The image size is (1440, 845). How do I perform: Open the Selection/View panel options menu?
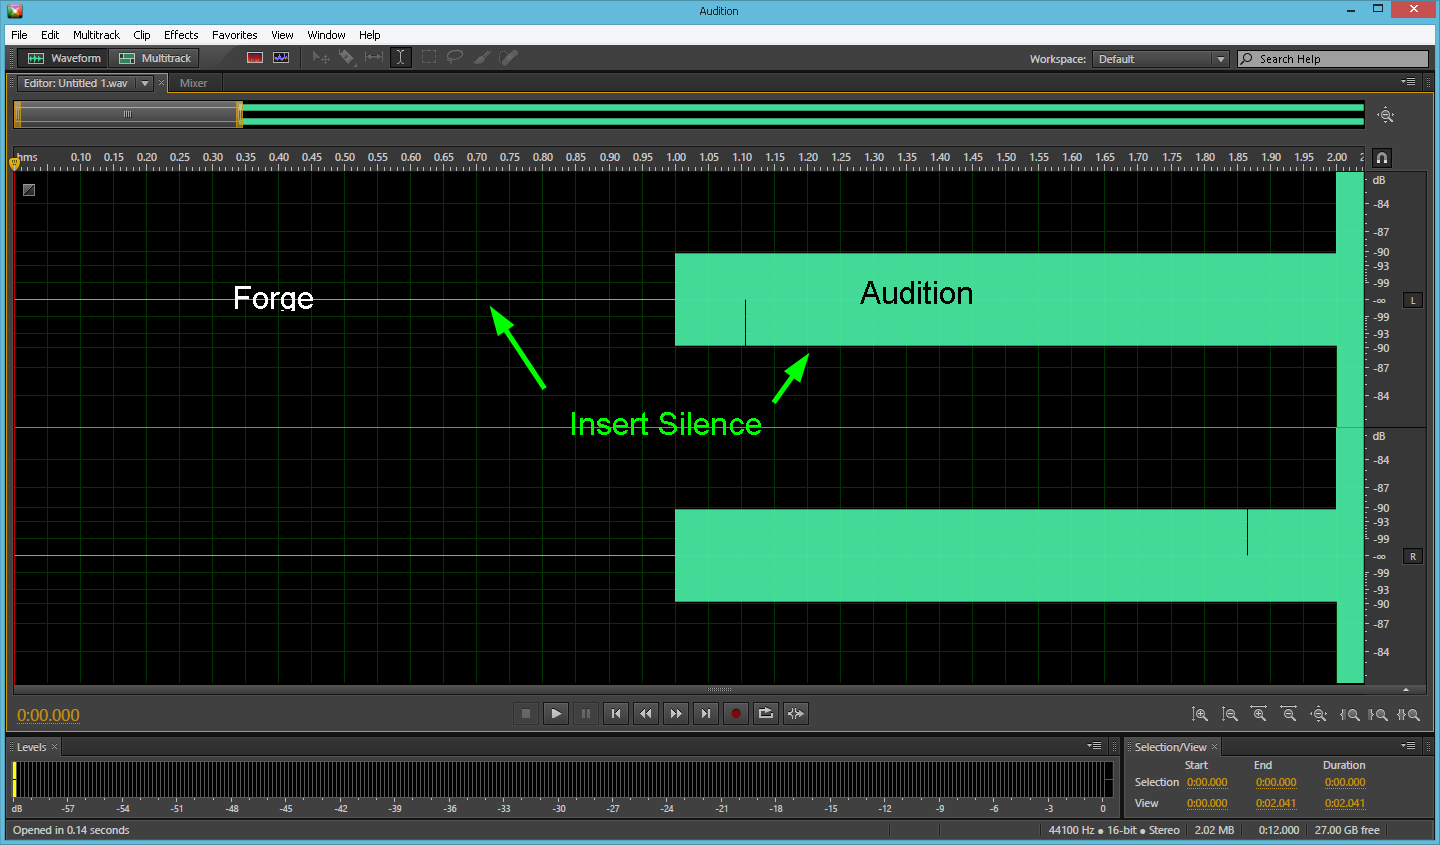tap(1408, 746)
